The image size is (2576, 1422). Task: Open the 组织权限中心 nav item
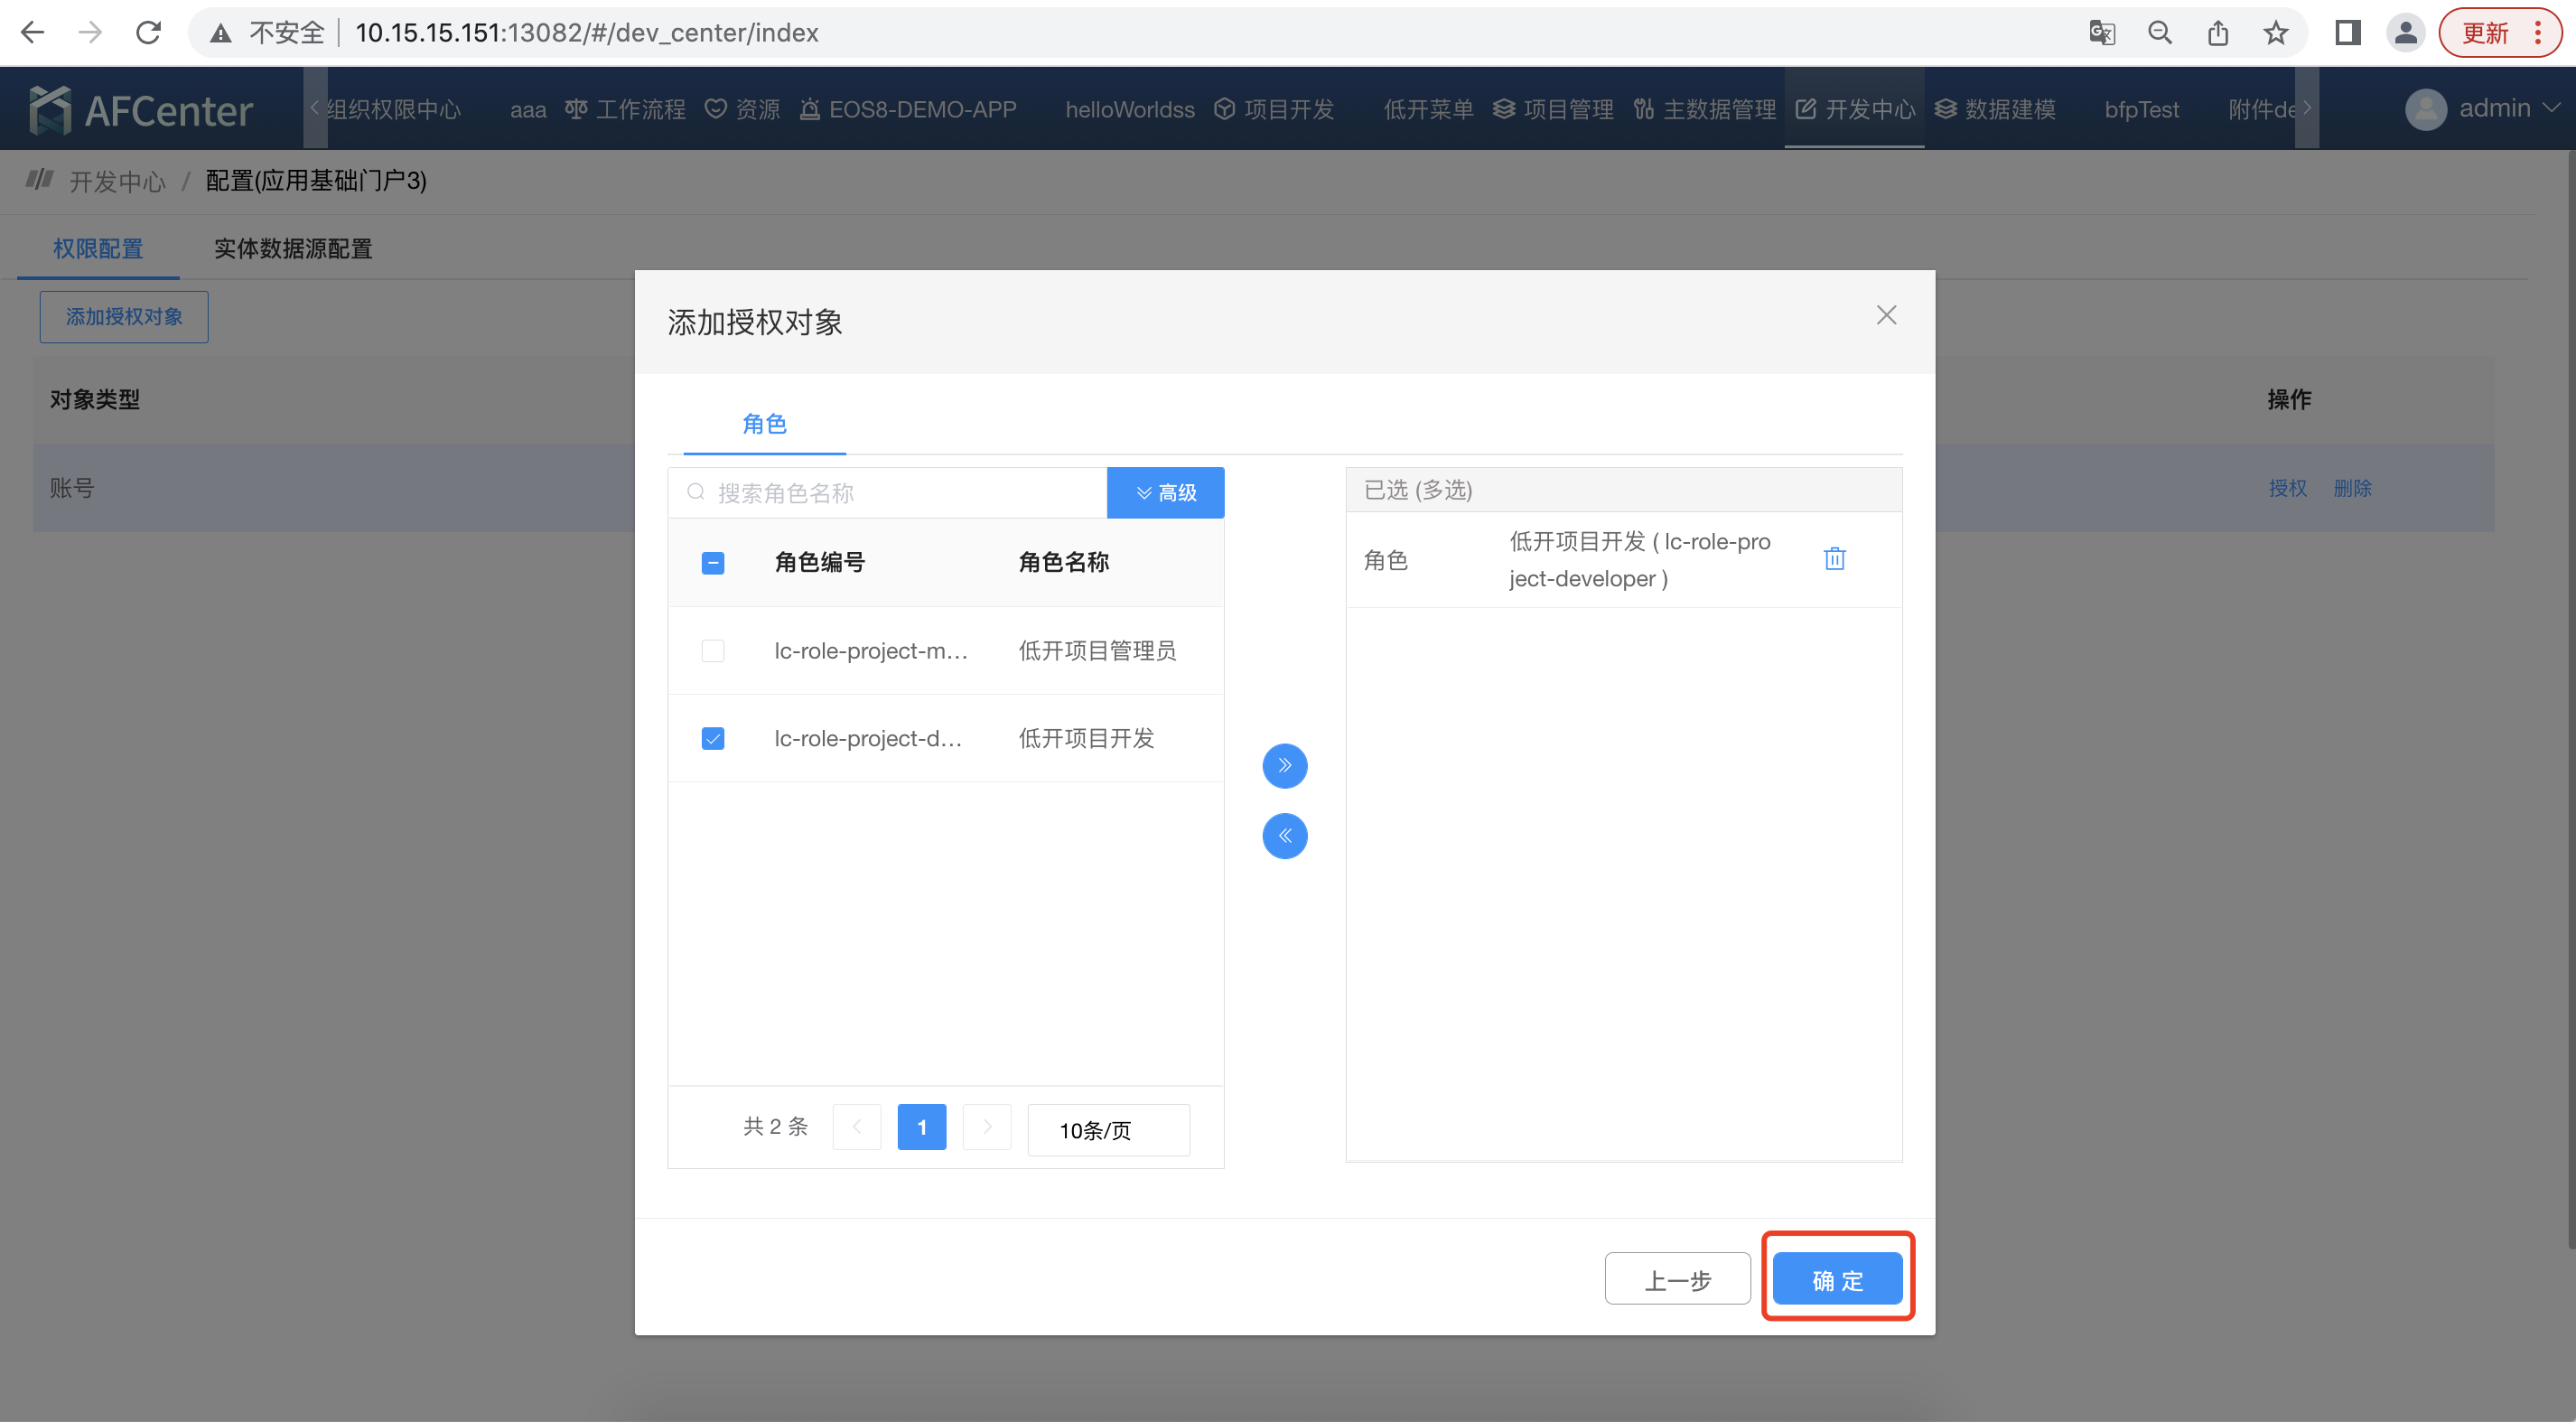[394, 110]
